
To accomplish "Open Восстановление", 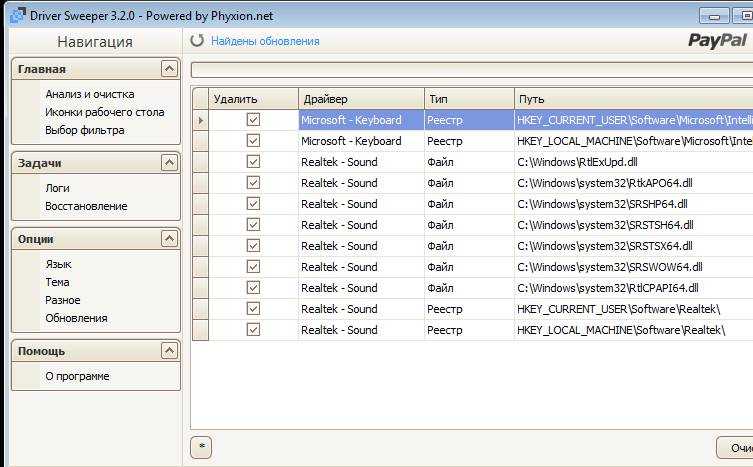I will point(86,206).
